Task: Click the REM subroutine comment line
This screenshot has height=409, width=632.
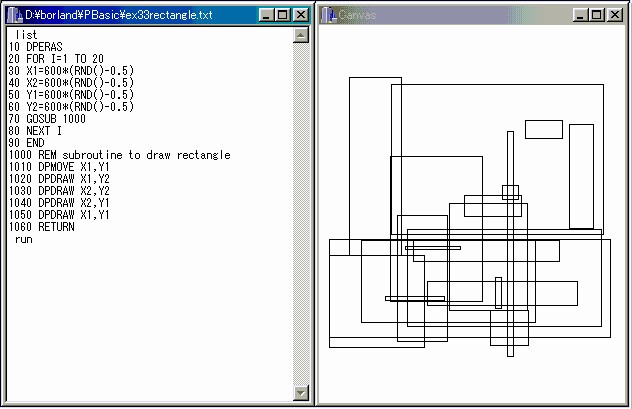Action: point(120,155)
